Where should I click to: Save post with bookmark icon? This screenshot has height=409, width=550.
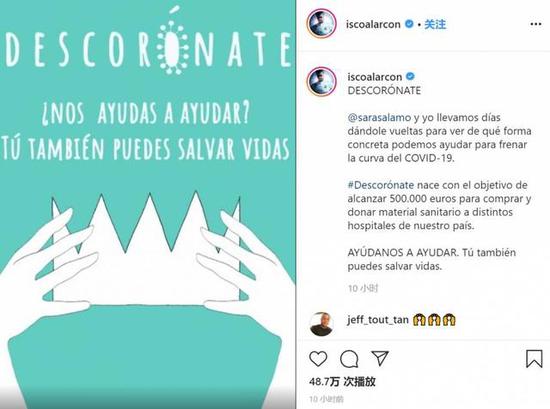(x=534, y=358)
